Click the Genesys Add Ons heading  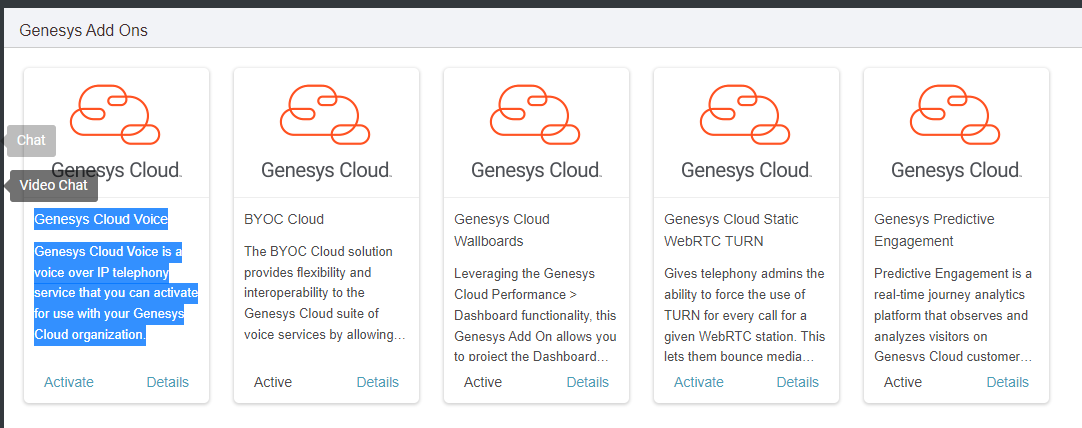point(83,30)
